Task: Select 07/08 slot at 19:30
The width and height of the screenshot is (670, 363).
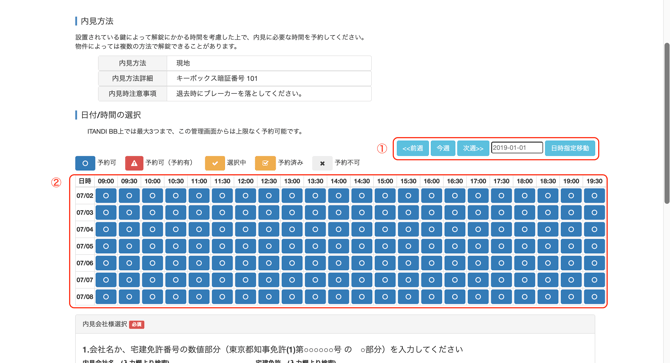Action: [594, 297]
